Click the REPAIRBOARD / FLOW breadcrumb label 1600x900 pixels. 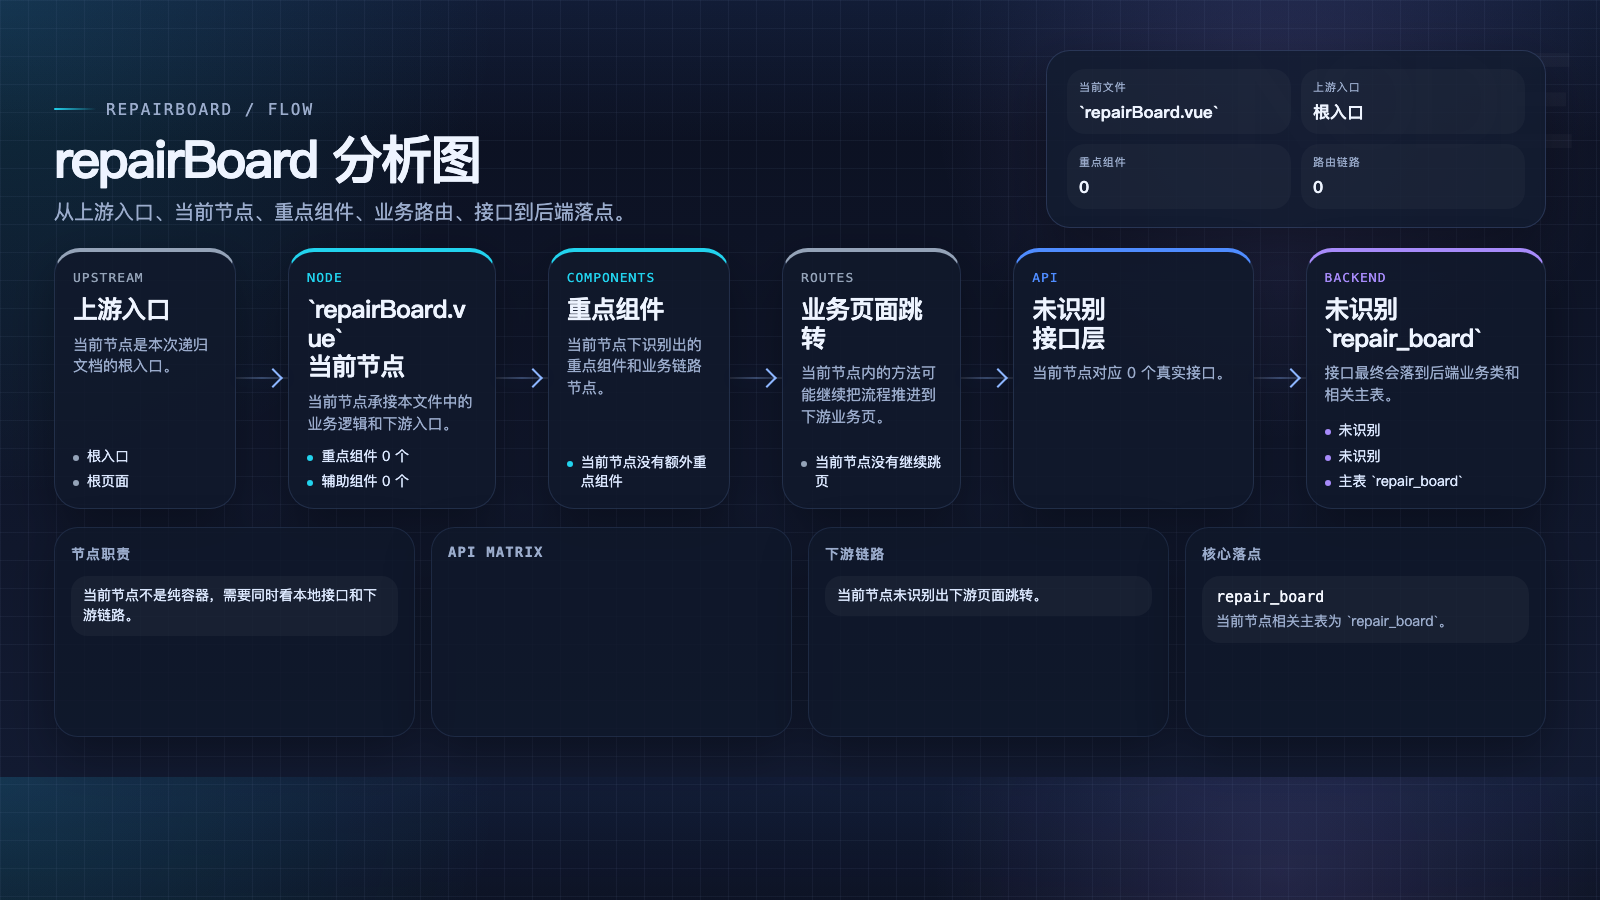click(x=209, y=109)
